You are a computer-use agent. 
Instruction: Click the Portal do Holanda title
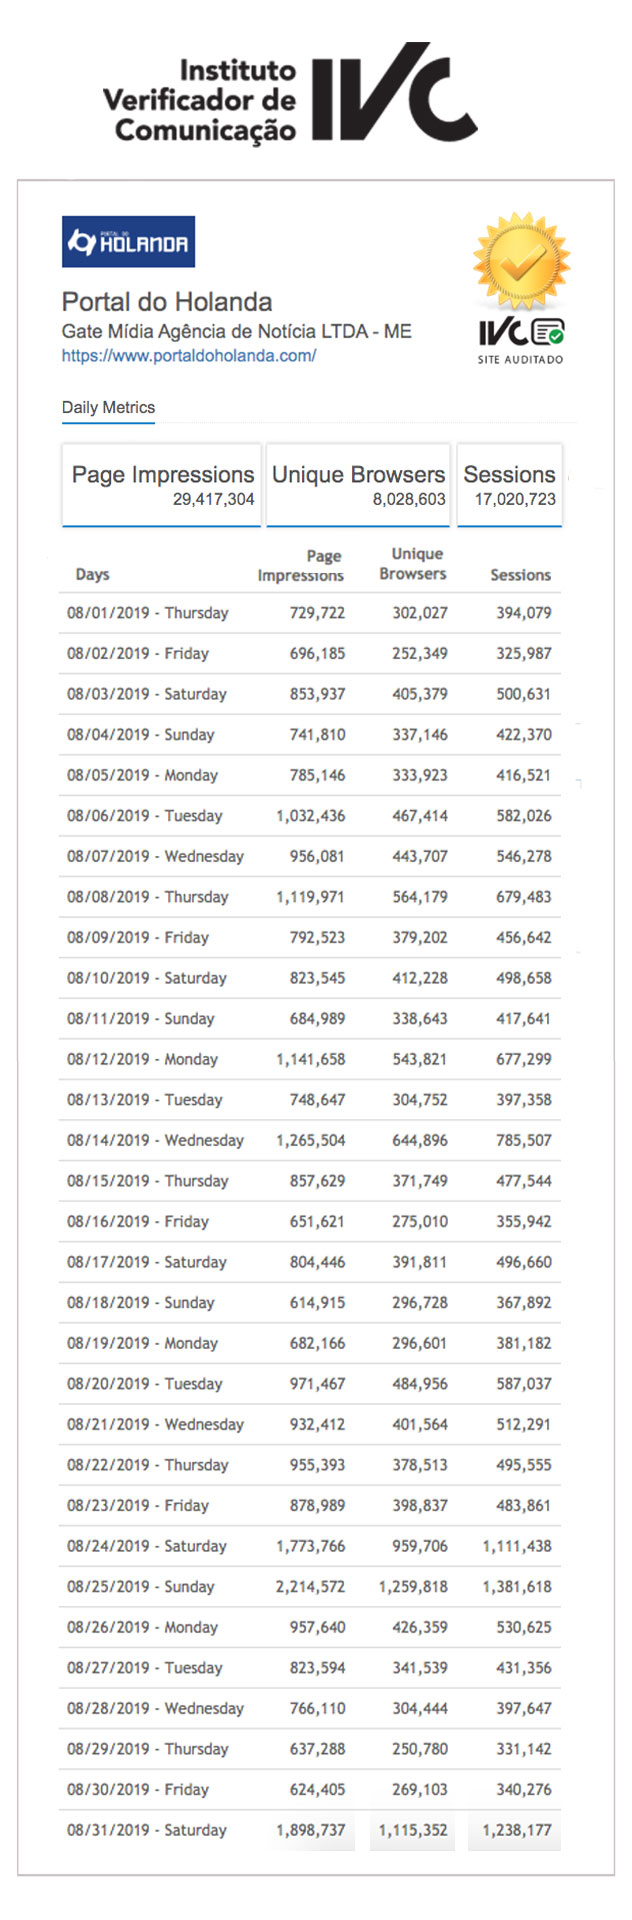point(167,302)
